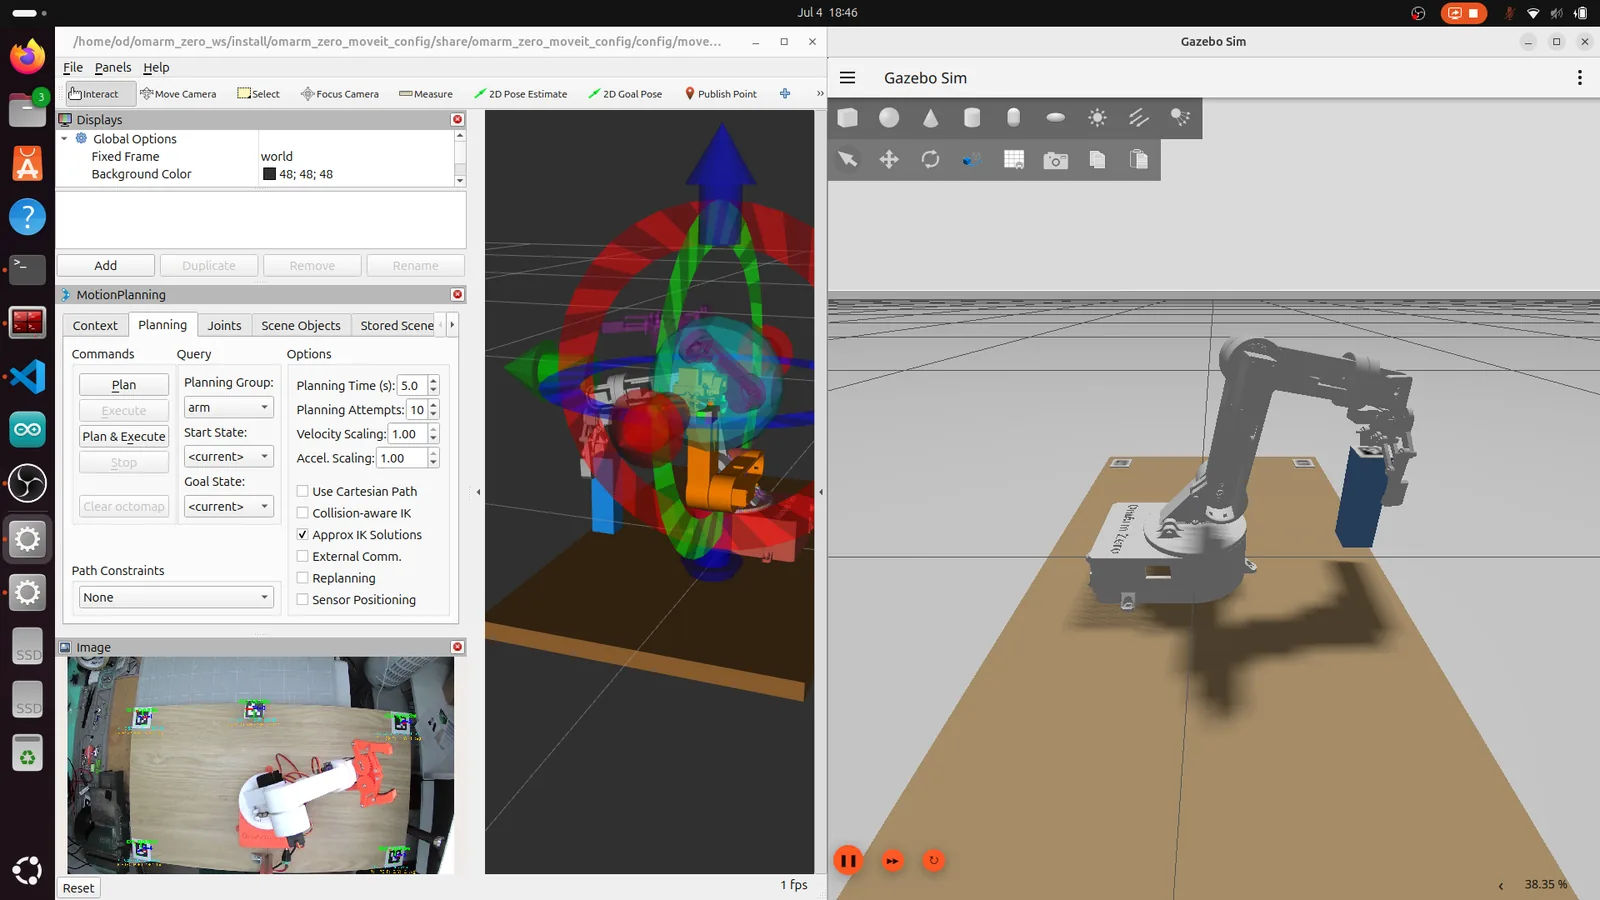Activate the Measure tool

[426, 94]
